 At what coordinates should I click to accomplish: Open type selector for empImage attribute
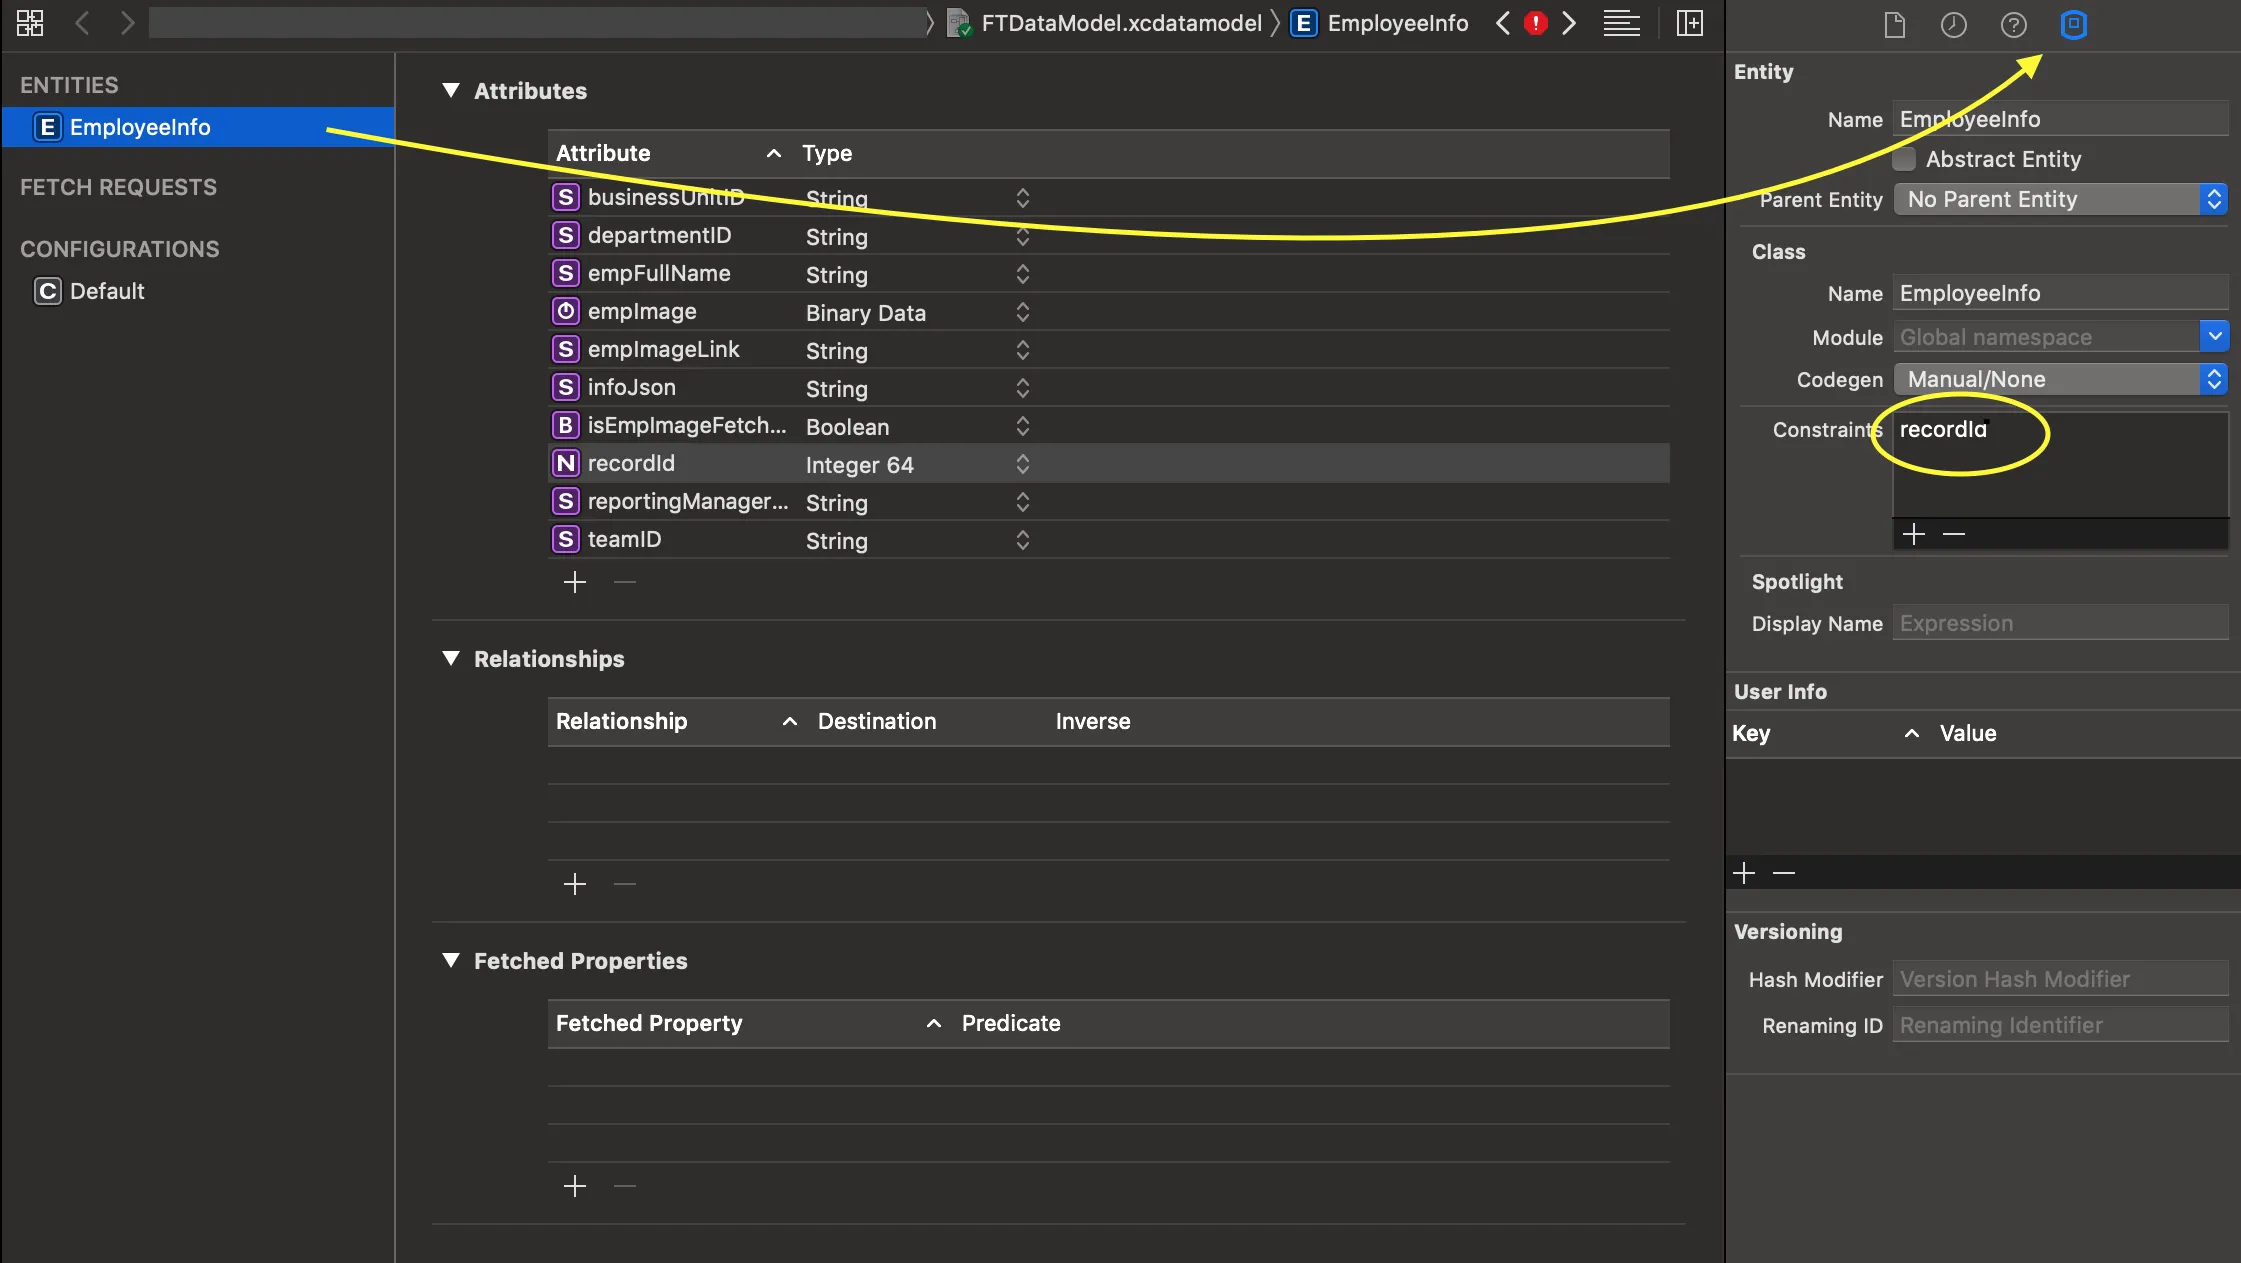[x=1022, y=312]
